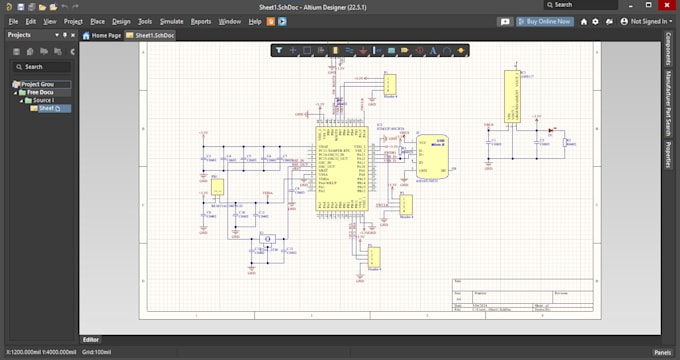680x360 pixels.
Task: Click the Save All Documents icon
Action: [31, 7]
